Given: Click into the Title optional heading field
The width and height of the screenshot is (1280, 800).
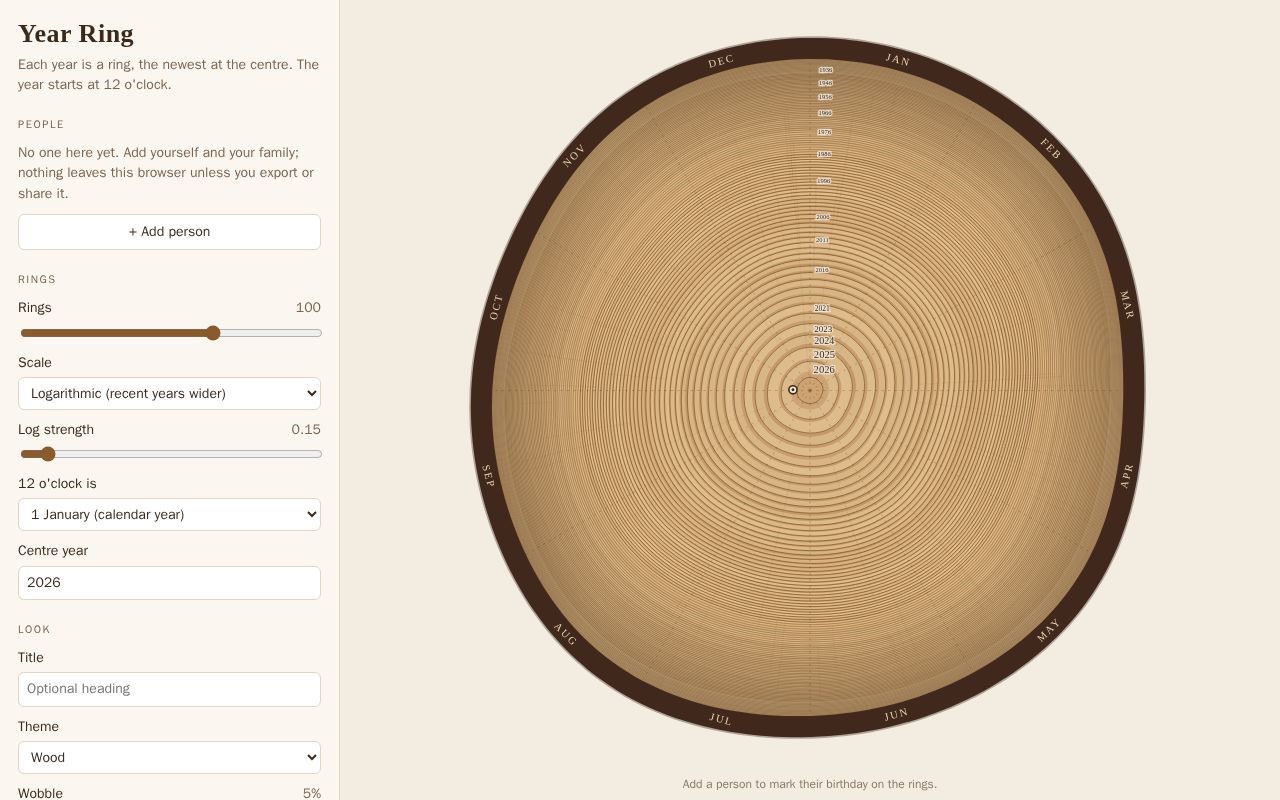Looking at the screenshot, I should [169, 689].
